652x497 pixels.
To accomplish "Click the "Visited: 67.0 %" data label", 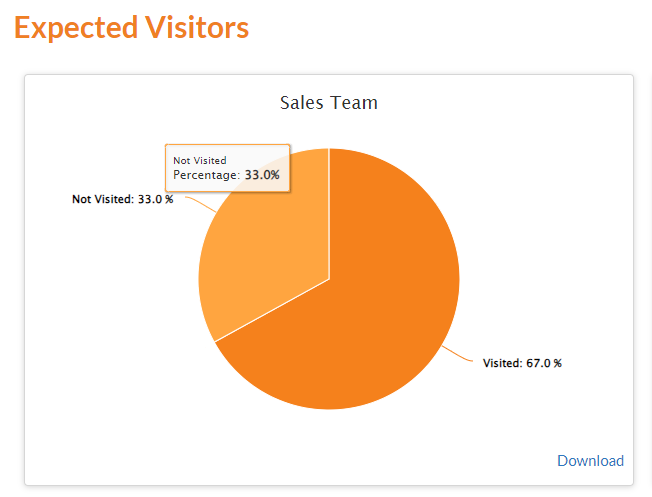I will [x=522, y=363].
